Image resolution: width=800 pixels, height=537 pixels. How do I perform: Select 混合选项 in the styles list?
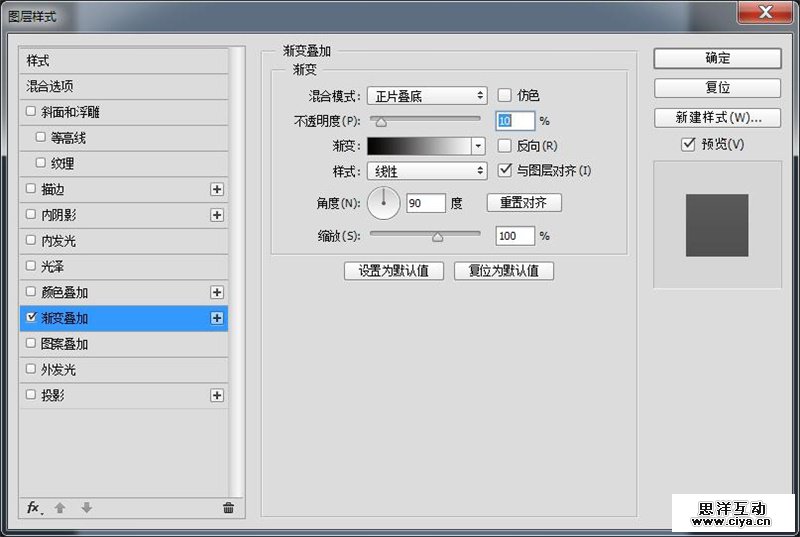tap(50, 87)
